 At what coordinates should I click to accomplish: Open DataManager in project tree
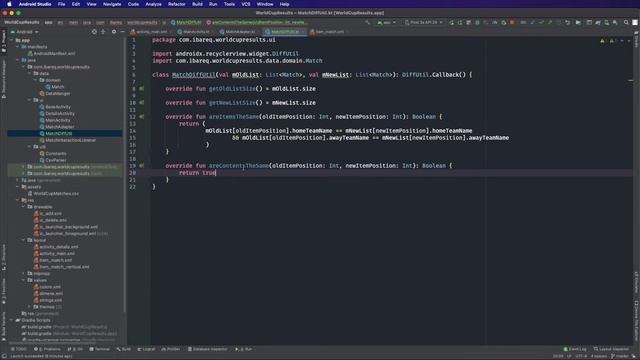click(x=55, y=93)
